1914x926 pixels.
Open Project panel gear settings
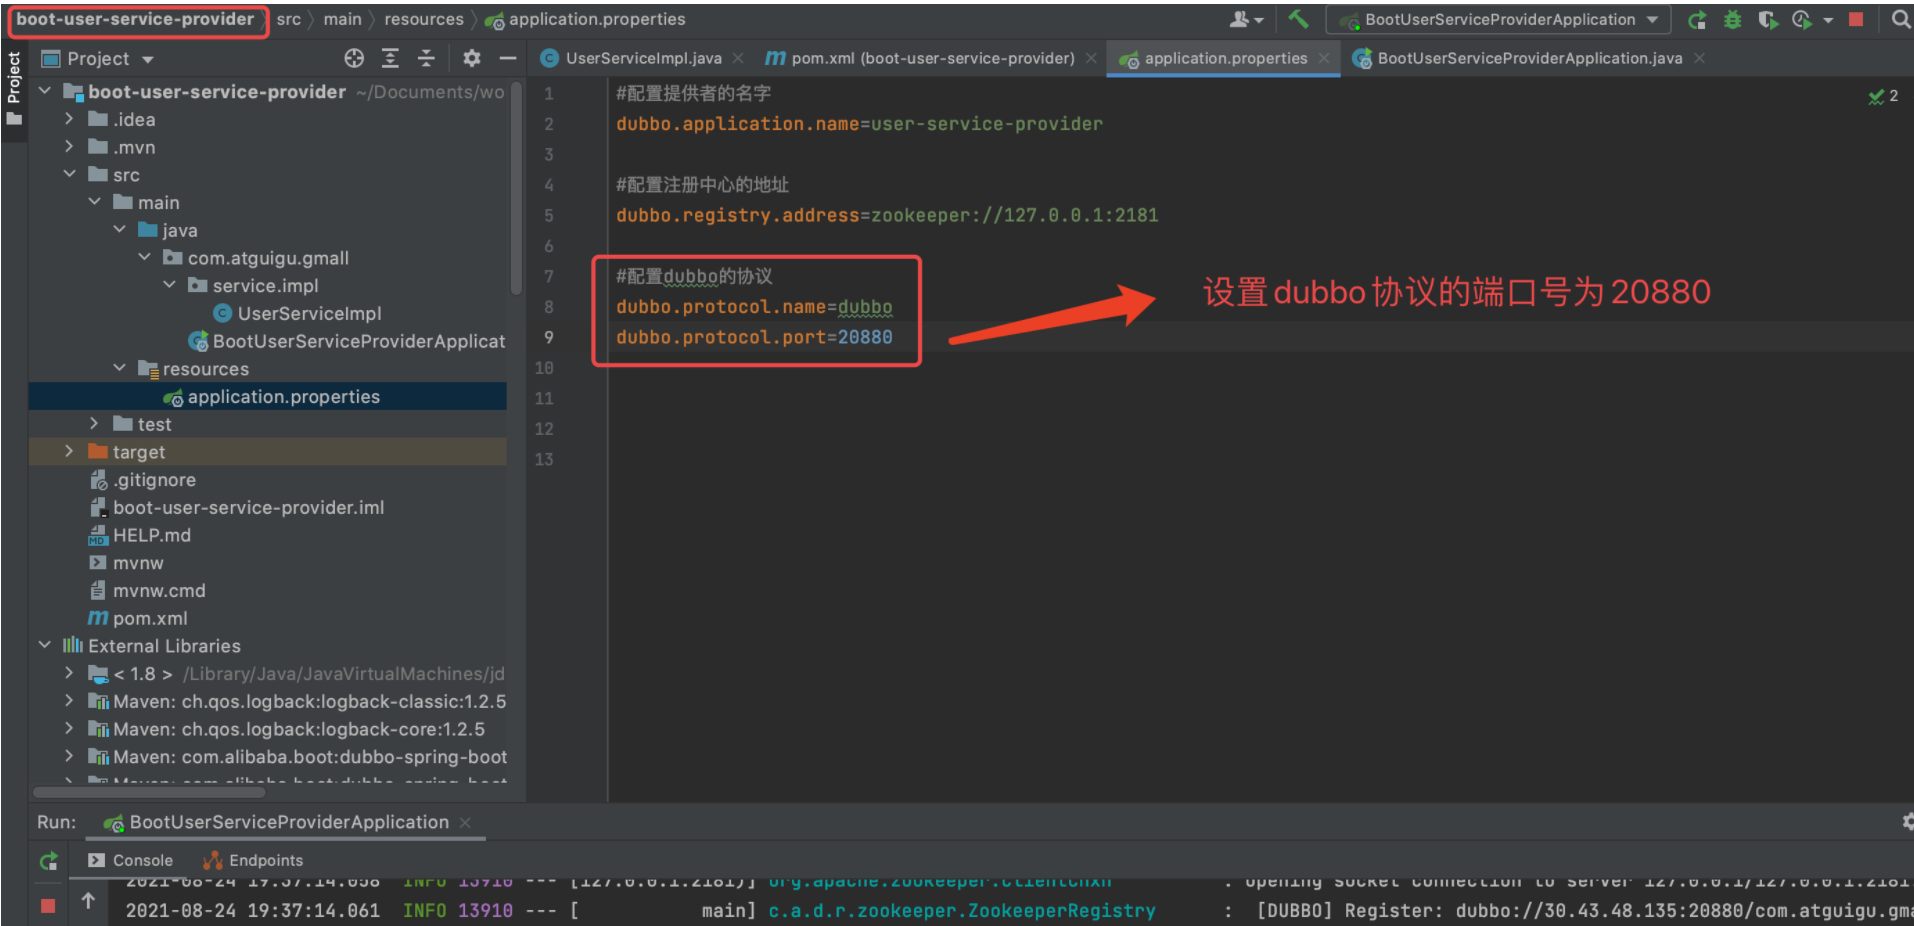click(x=472, y=58)
